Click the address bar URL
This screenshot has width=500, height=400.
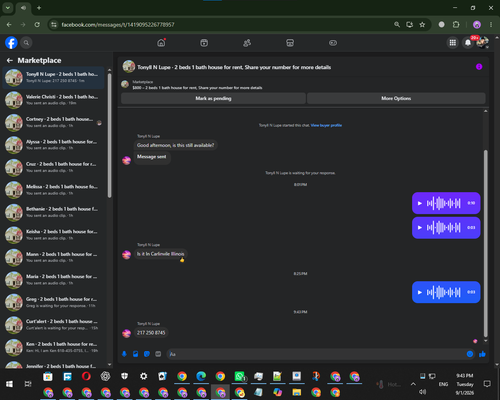(118, 25)
